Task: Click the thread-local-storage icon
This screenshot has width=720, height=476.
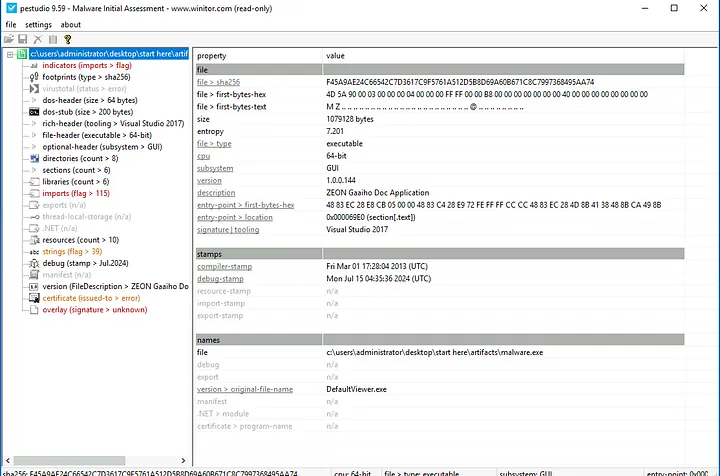Action: (34, 217)
